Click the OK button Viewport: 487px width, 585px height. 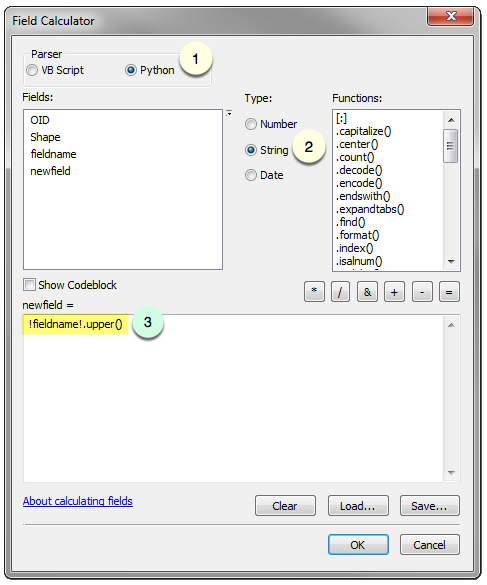point(358,545)
